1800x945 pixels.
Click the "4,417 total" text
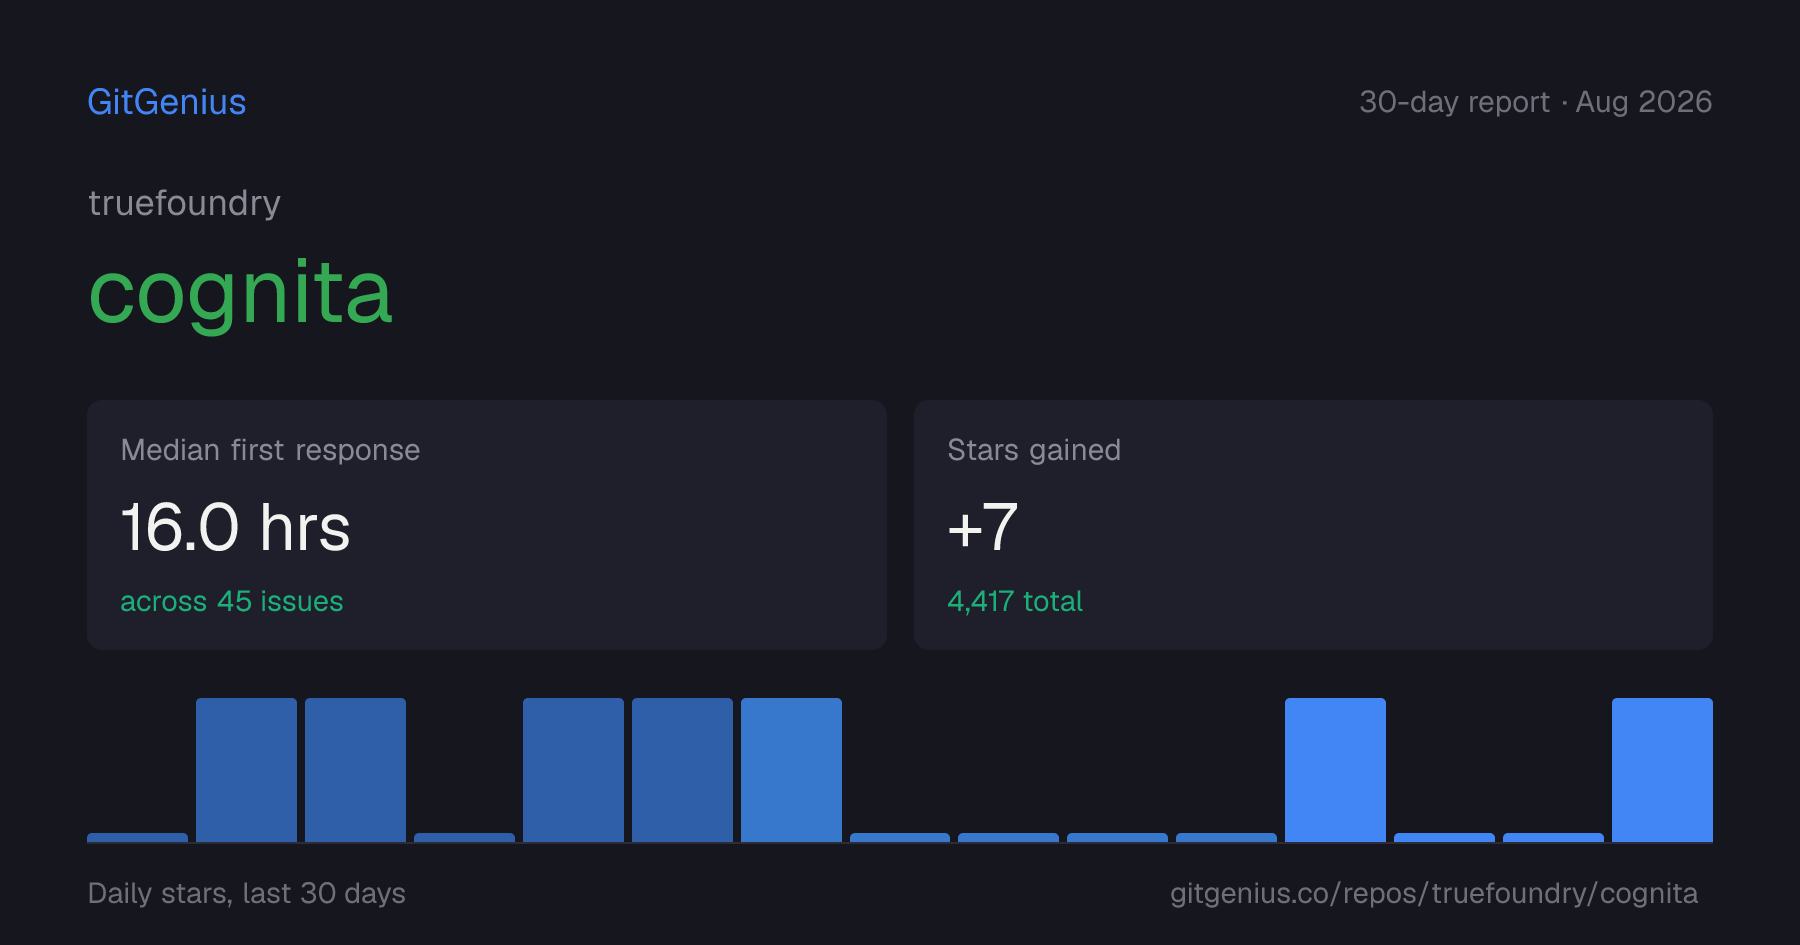click(x=1015, y=601)
